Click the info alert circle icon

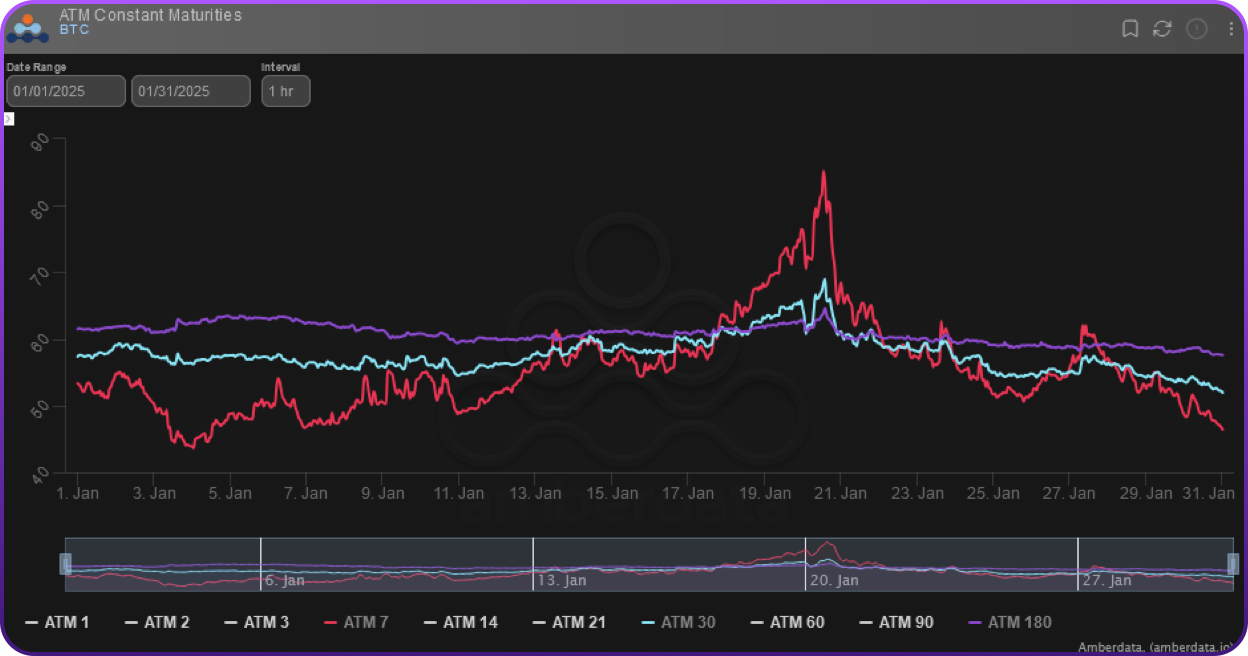pyautogui.click(x=1196, y=29)
